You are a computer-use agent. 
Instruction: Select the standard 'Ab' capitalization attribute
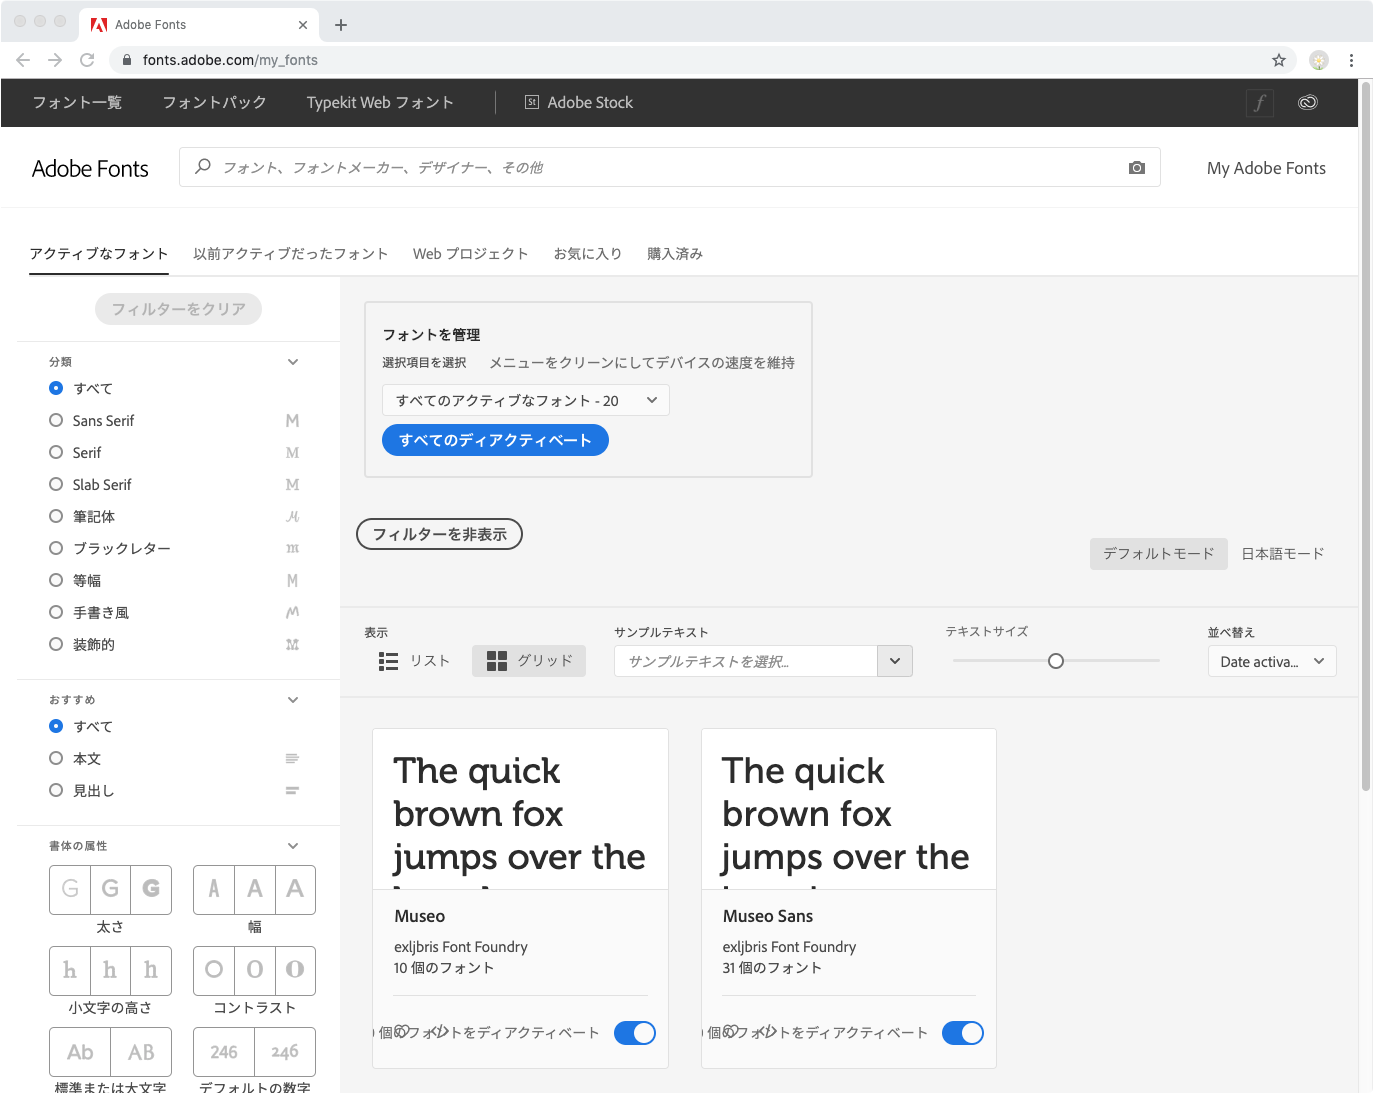pos(80,1052)
